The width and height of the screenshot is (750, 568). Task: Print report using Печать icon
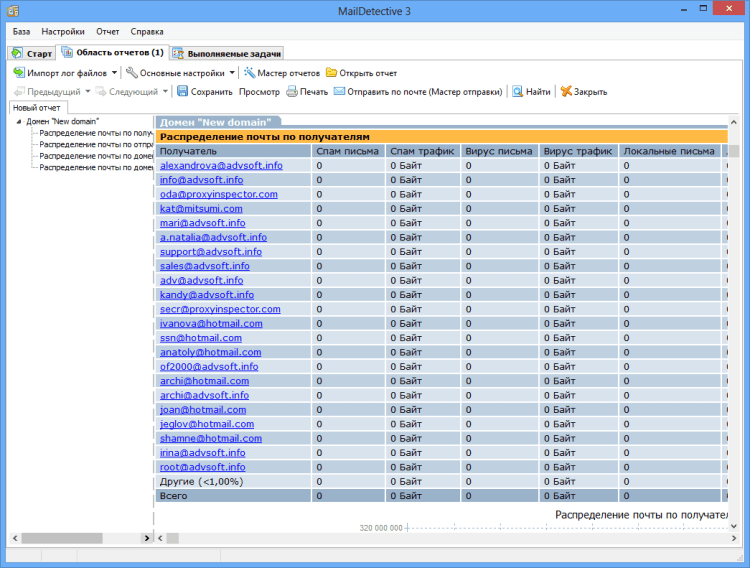click(x=292, y=92)
